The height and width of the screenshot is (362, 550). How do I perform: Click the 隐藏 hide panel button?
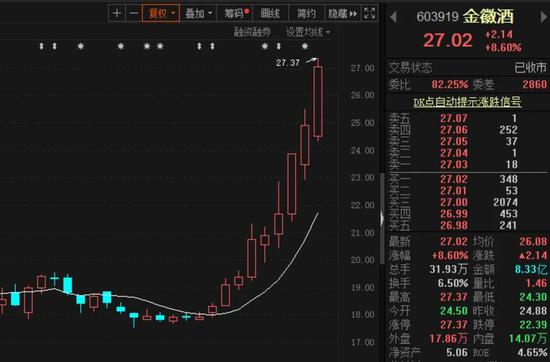click(342, 14)
